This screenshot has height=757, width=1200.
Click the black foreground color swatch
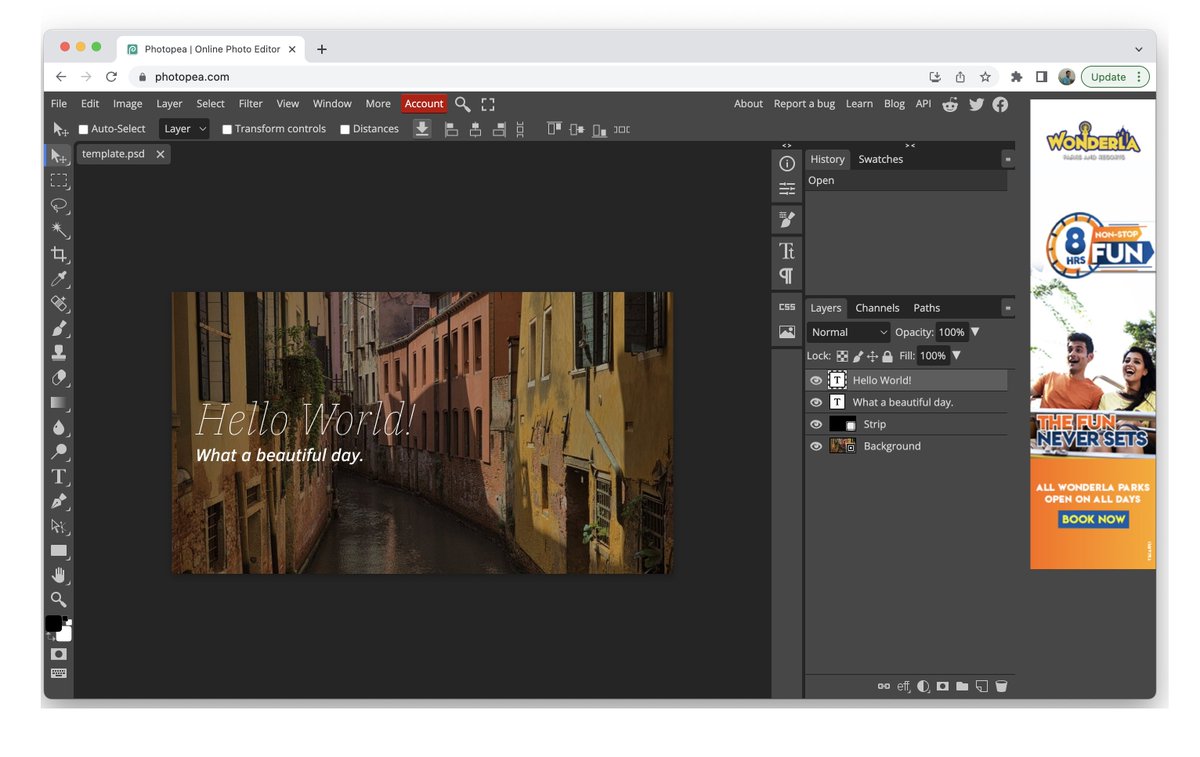coord(53,624)
